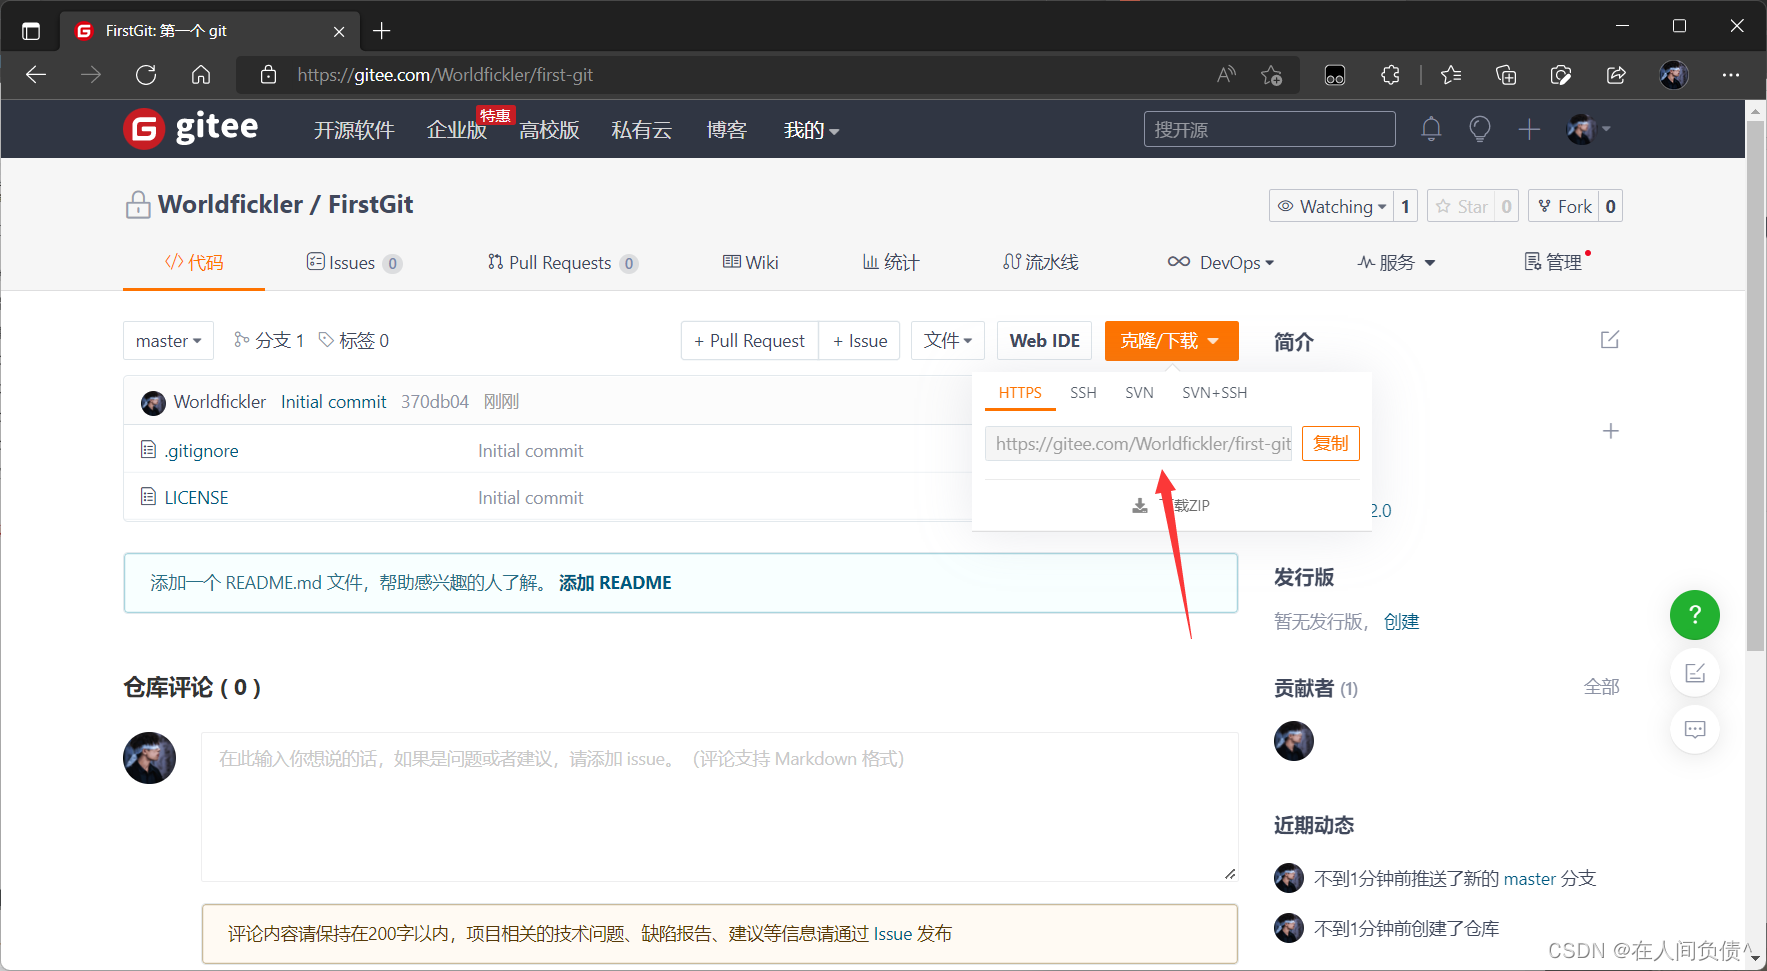This screenshot has width=1767, height=971.
Task: Click the page vertical scrollbar
Action: tap(1755, 386)
